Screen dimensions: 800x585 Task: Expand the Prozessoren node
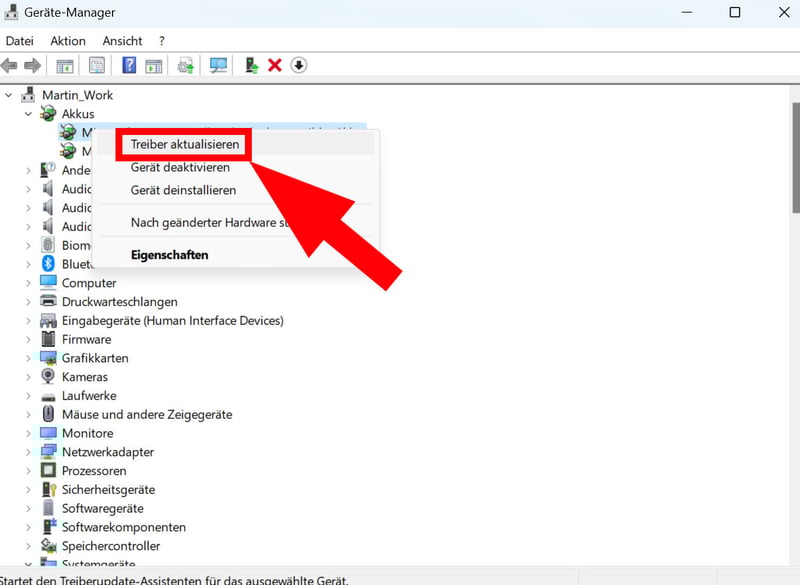pos(28,471)
